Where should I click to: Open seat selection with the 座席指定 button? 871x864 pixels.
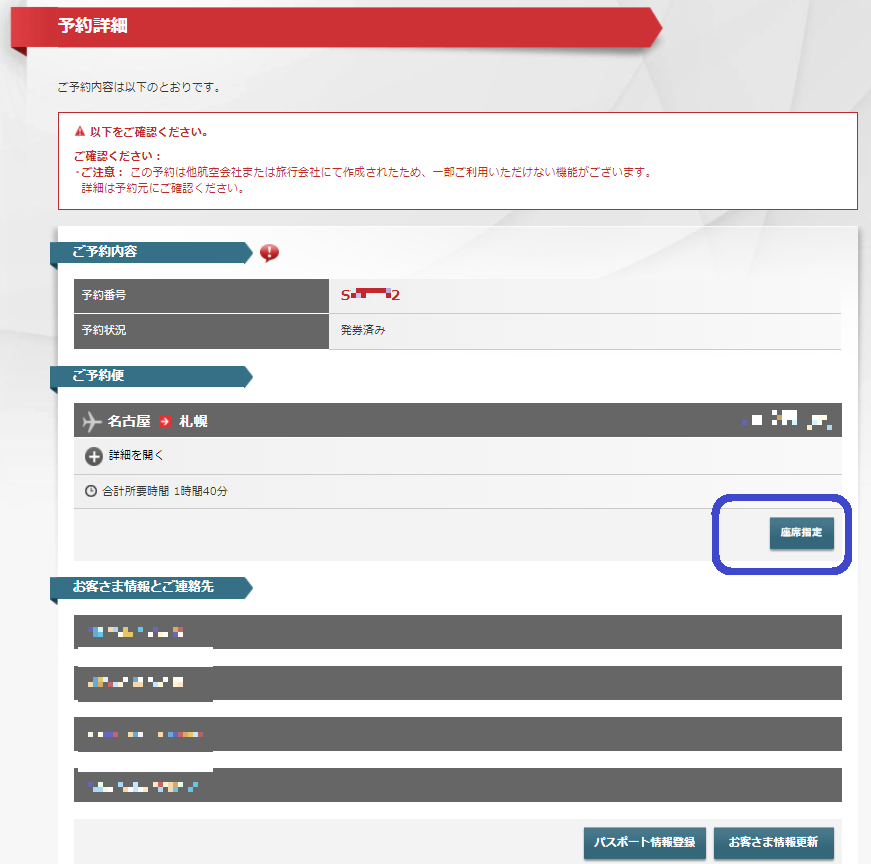point(801,533)
